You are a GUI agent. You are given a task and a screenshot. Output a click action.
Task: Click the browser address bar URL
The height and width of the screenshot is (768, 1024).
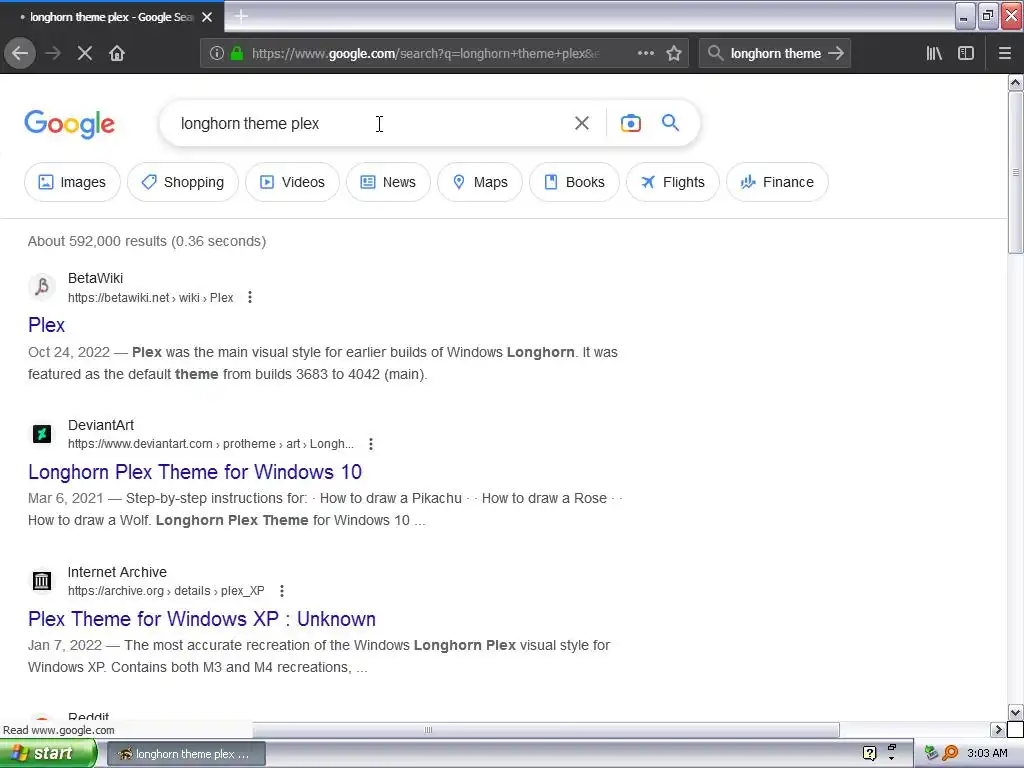click(x=426, y=54)
